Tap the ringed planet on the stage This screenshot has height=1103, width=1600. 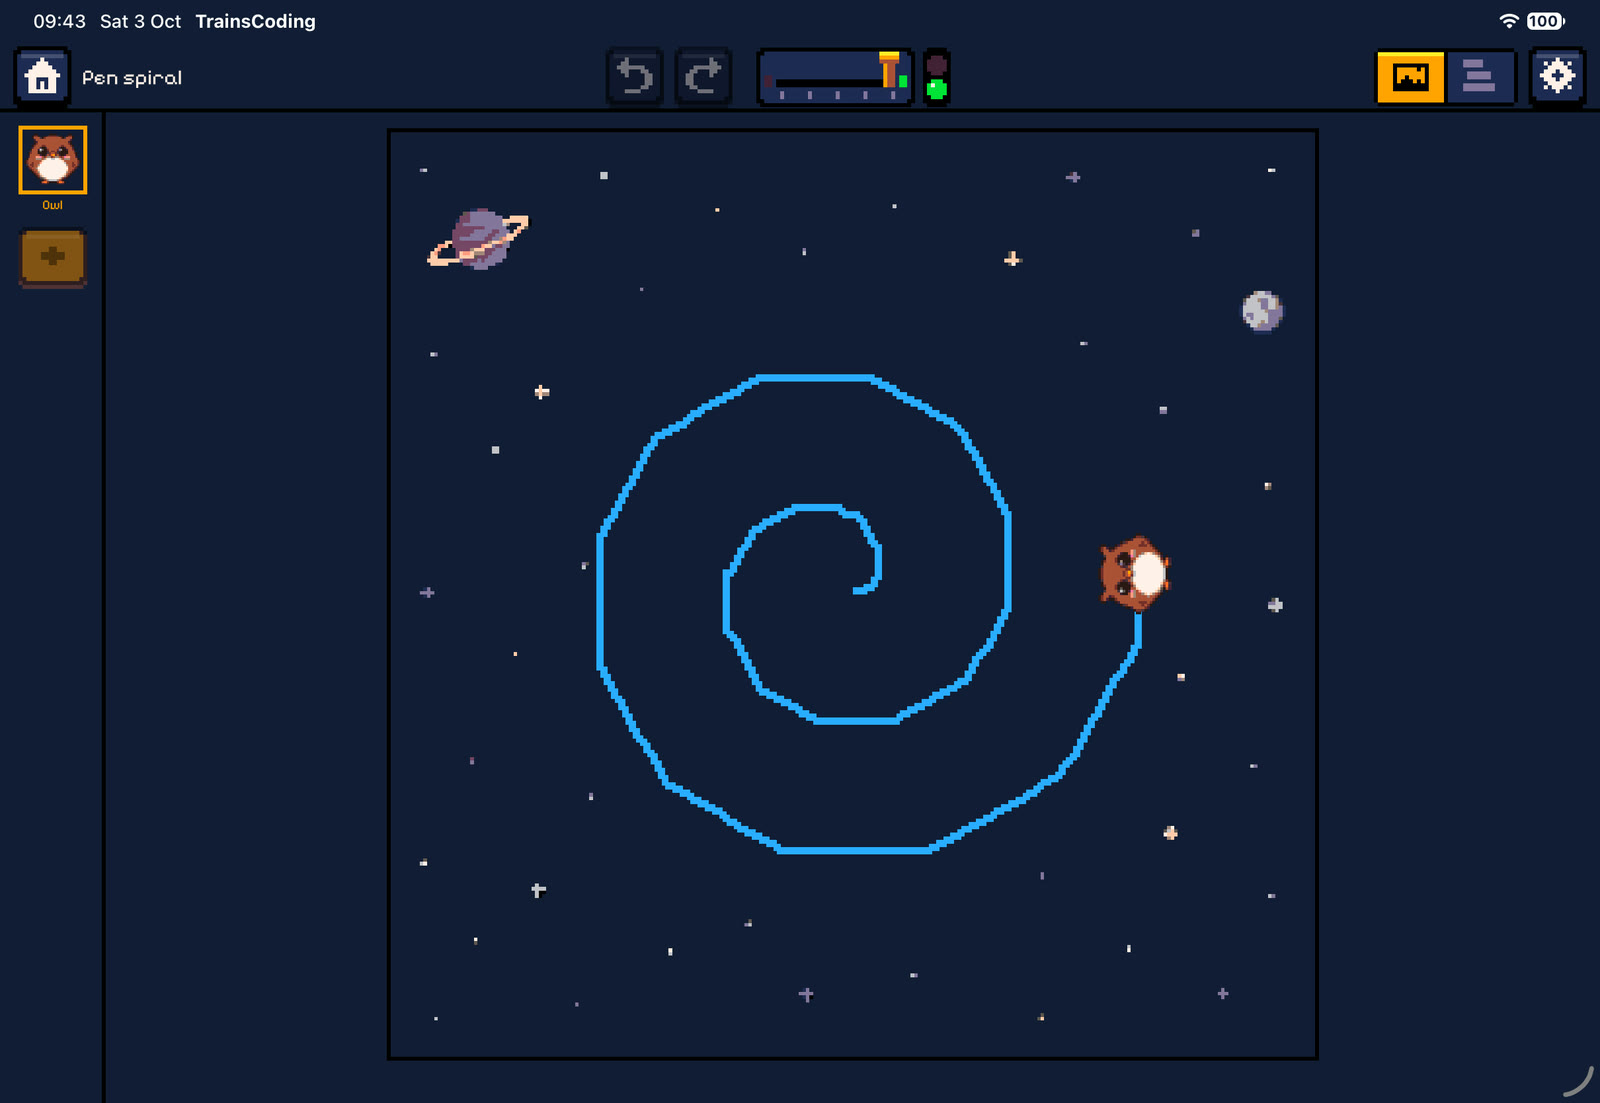(x=479, y=239)
